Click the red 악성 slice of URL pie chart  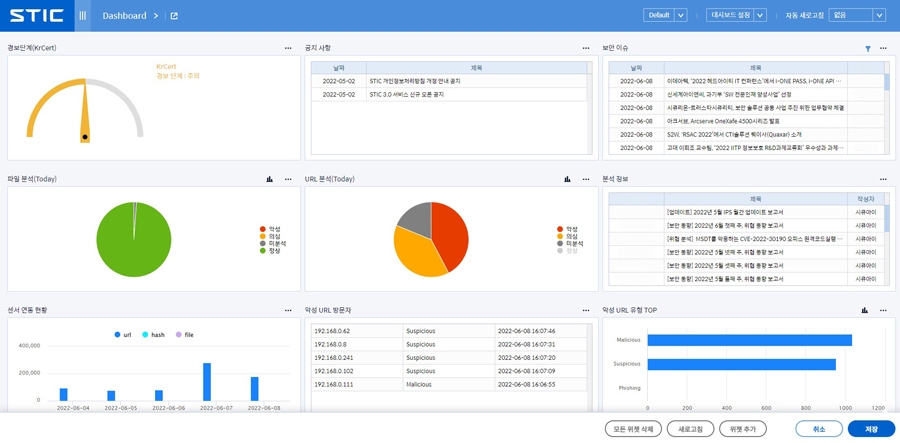click(x=451, y=233)
